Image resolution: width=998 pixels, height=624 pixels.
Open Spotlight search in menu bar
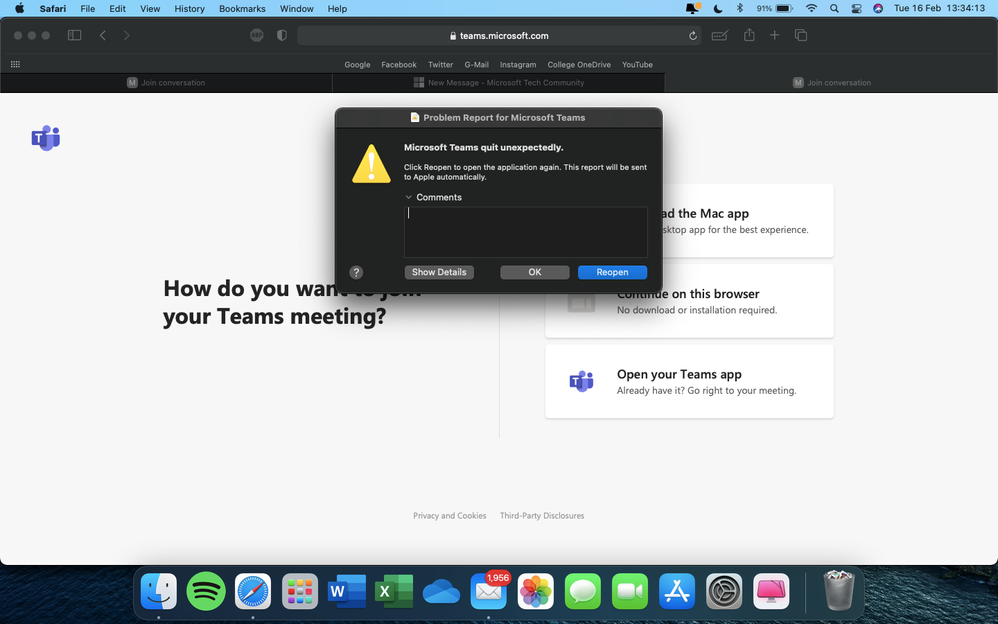834,8
